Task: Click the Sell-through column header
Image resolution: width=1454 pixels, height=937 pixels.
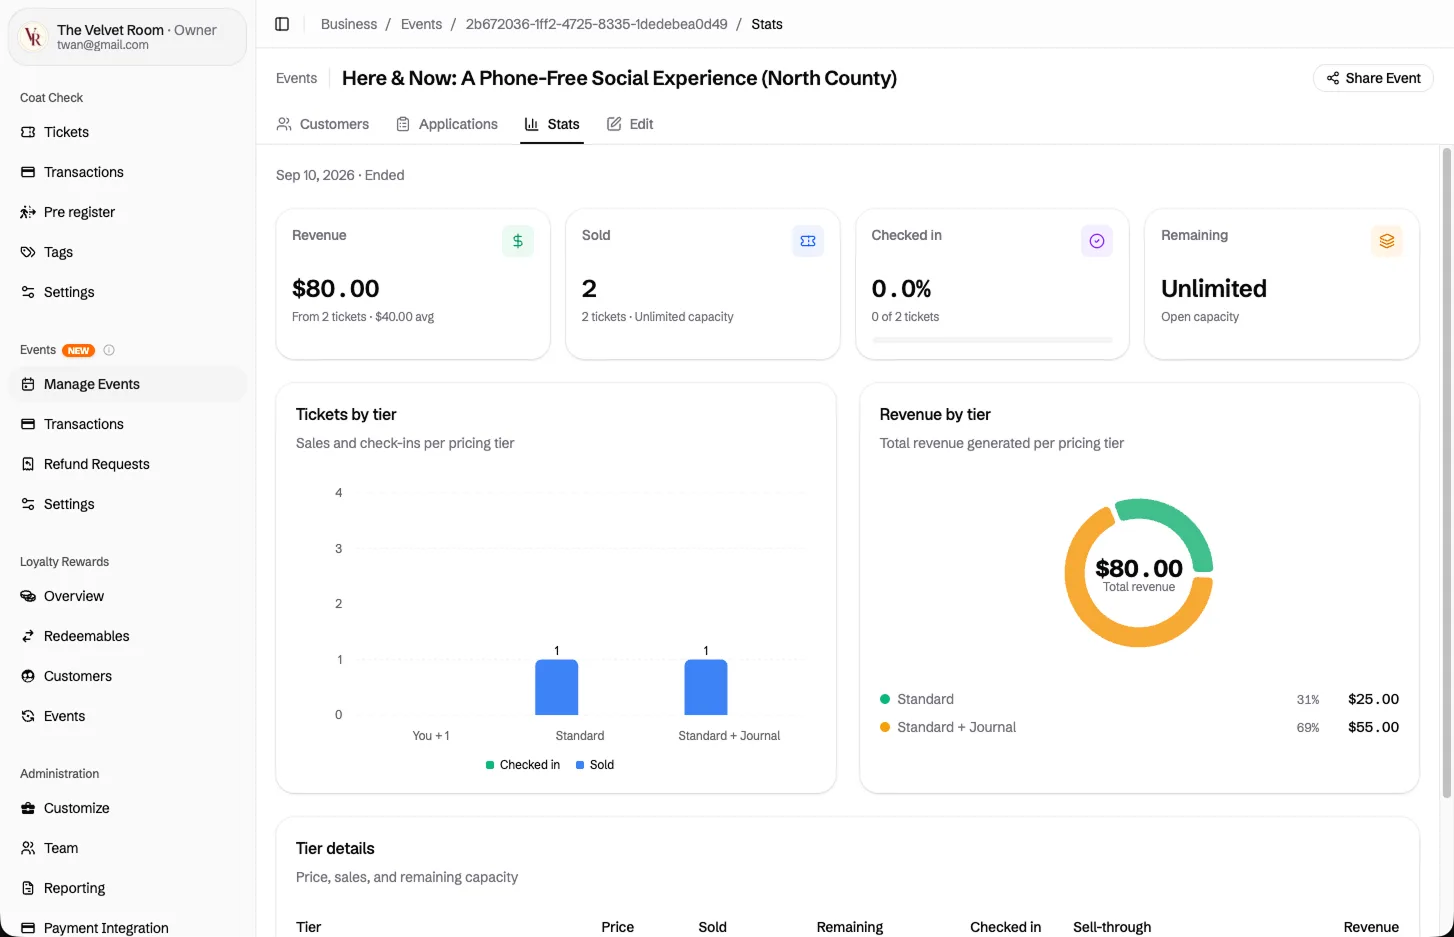Action: (1112, 927)
